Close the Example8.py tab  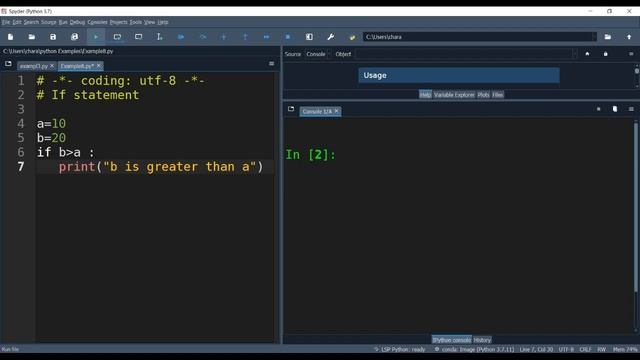coord(99,66)
